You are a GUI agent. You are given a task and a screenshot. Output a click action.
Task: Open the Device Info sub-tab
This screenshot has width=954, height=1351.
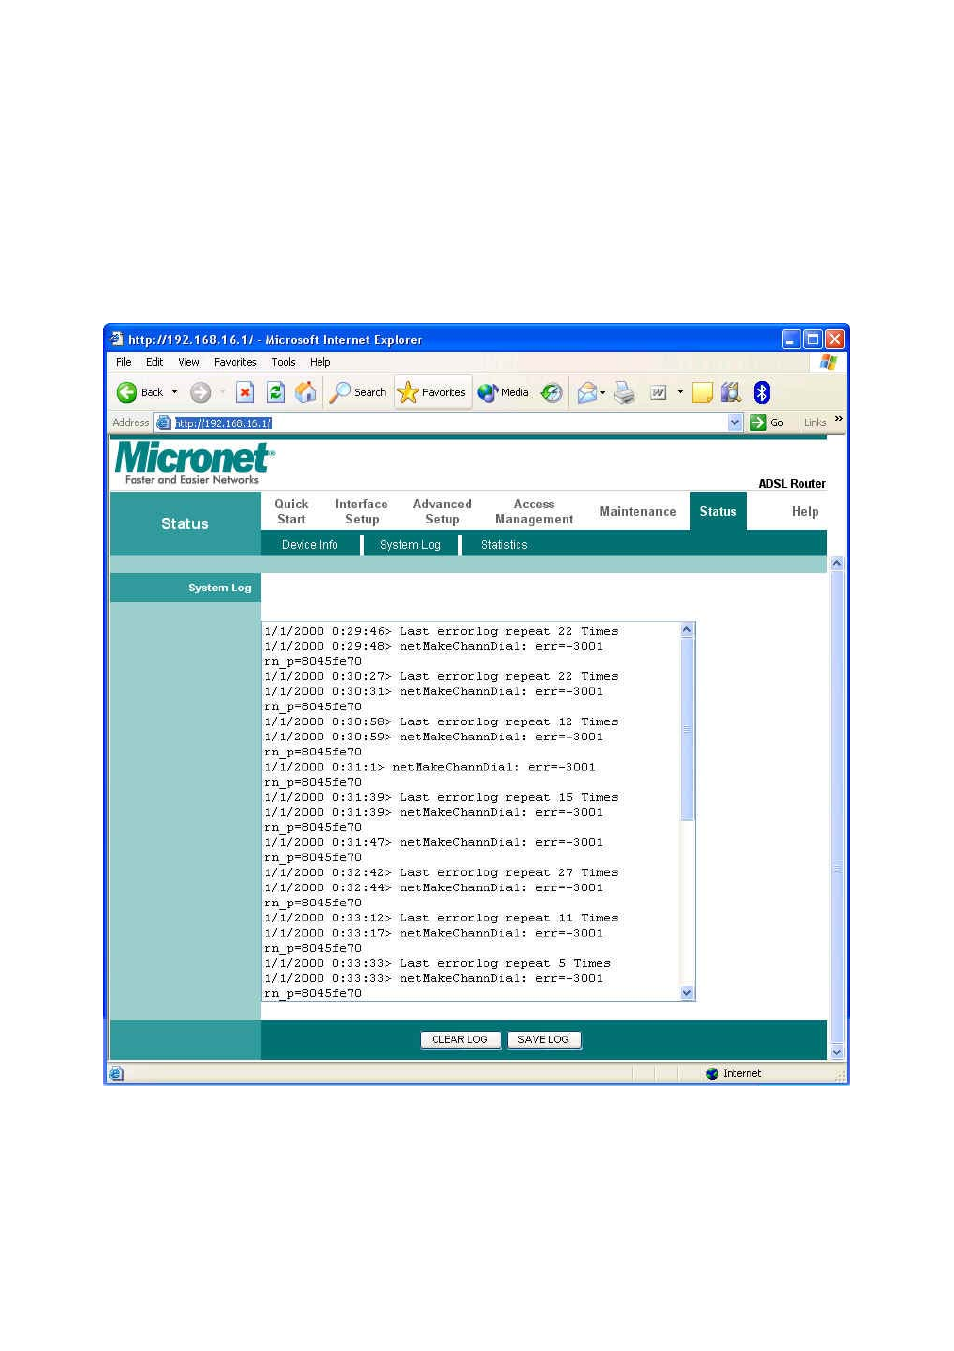point(310,544)
